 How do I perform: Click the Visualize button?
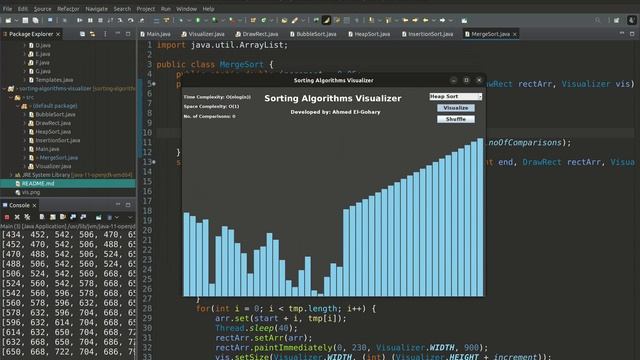[x=456, y=108]
